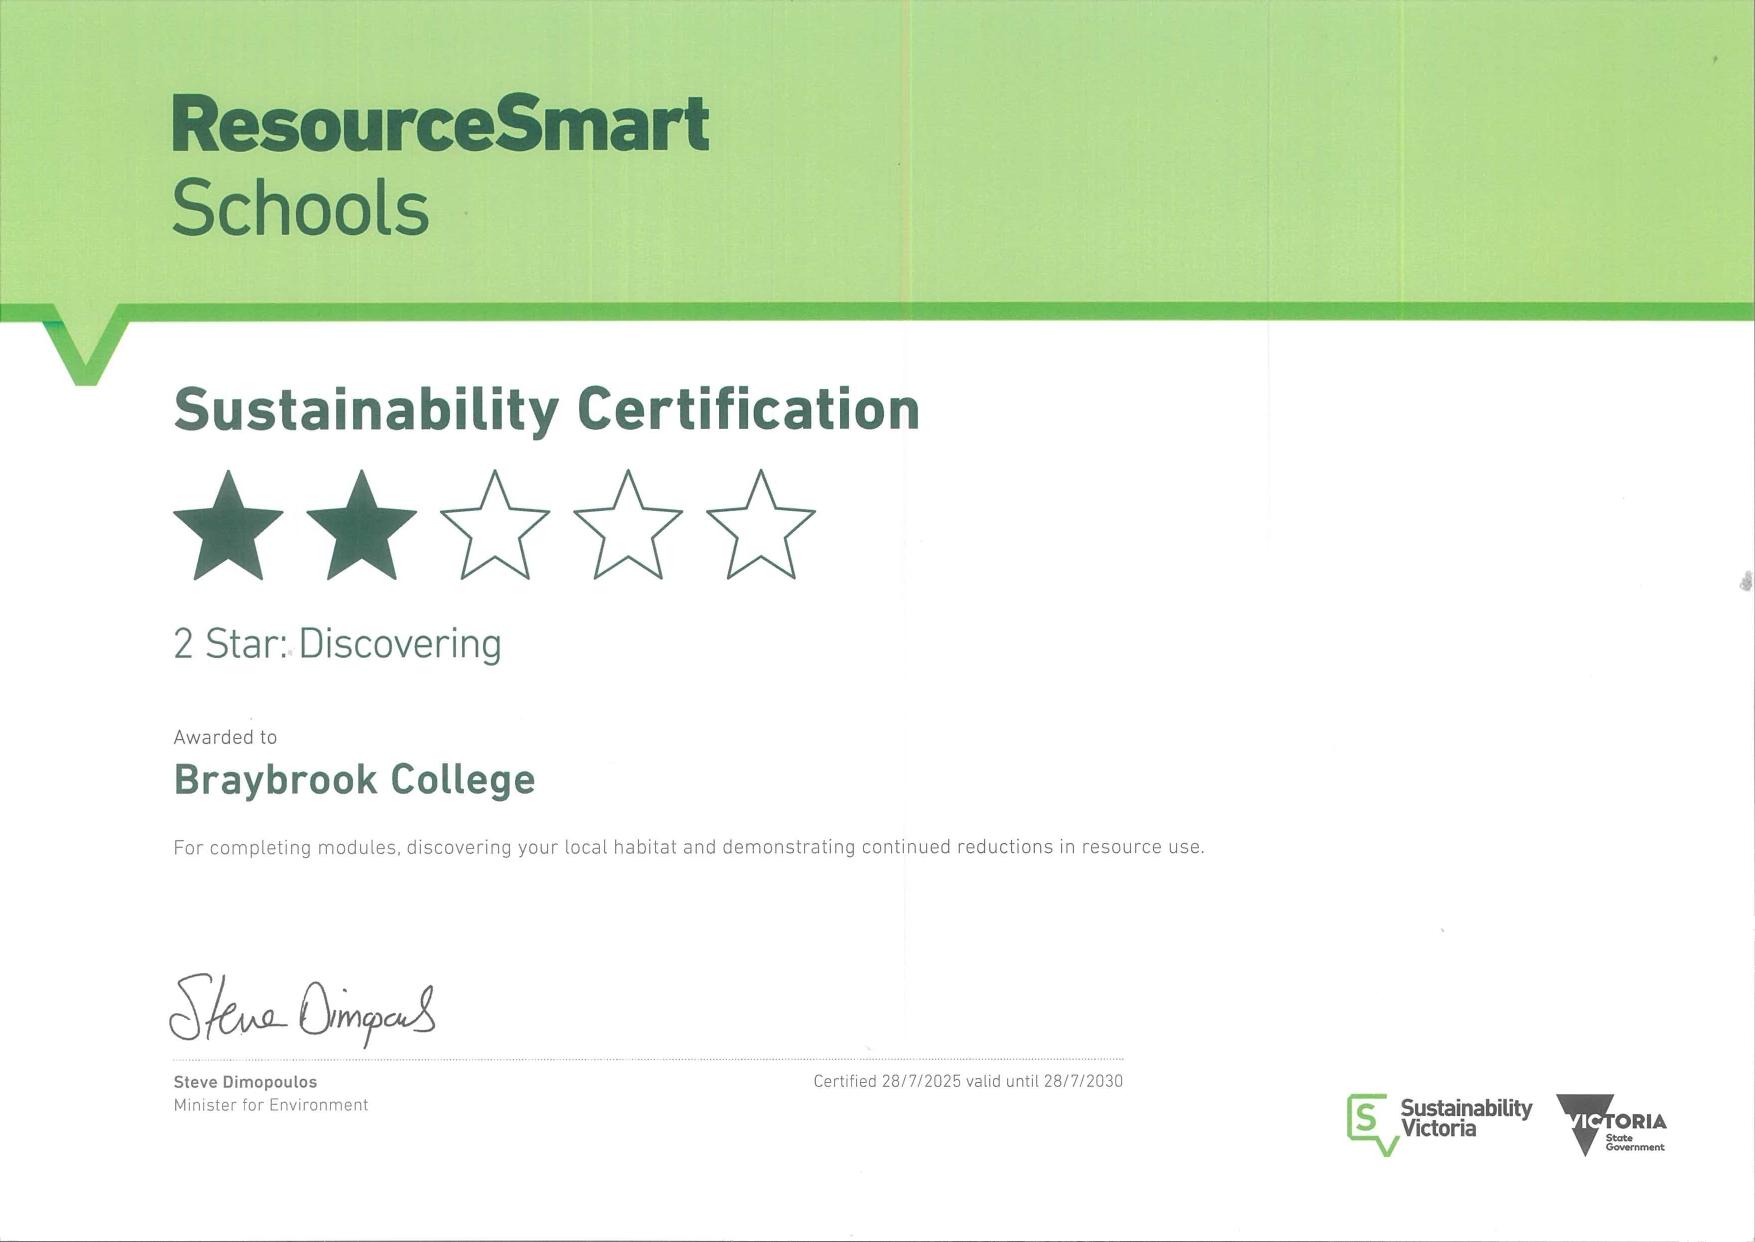The width and height of the screenshot is (1755, 1242).
Task: Click the "For completing modules" description sentence
Action: tap(688, 847)
